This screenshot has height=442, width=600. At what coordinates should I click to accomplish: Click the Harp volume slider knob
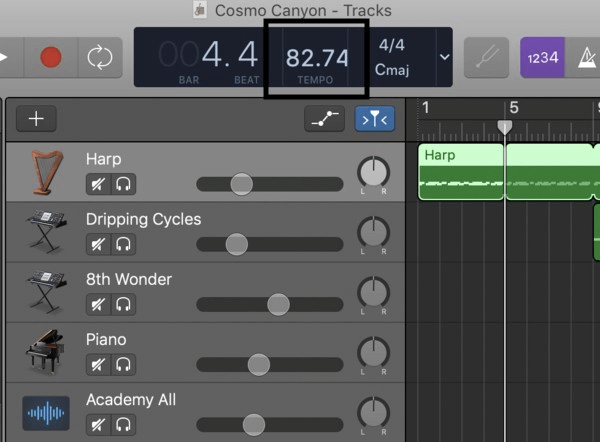(x=241, y=184)
